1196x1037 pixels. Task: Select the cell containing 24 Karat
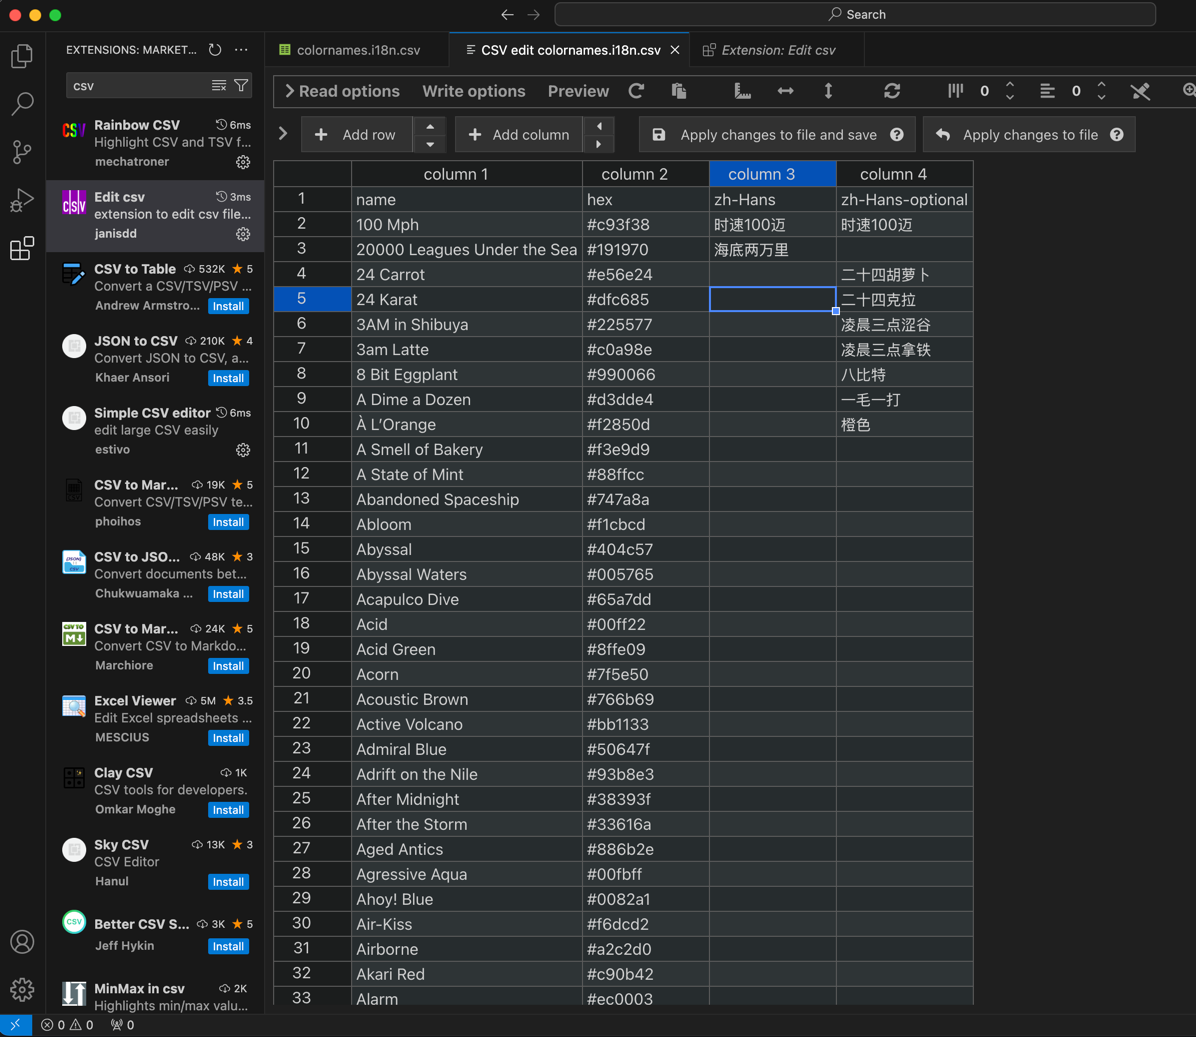467,299
